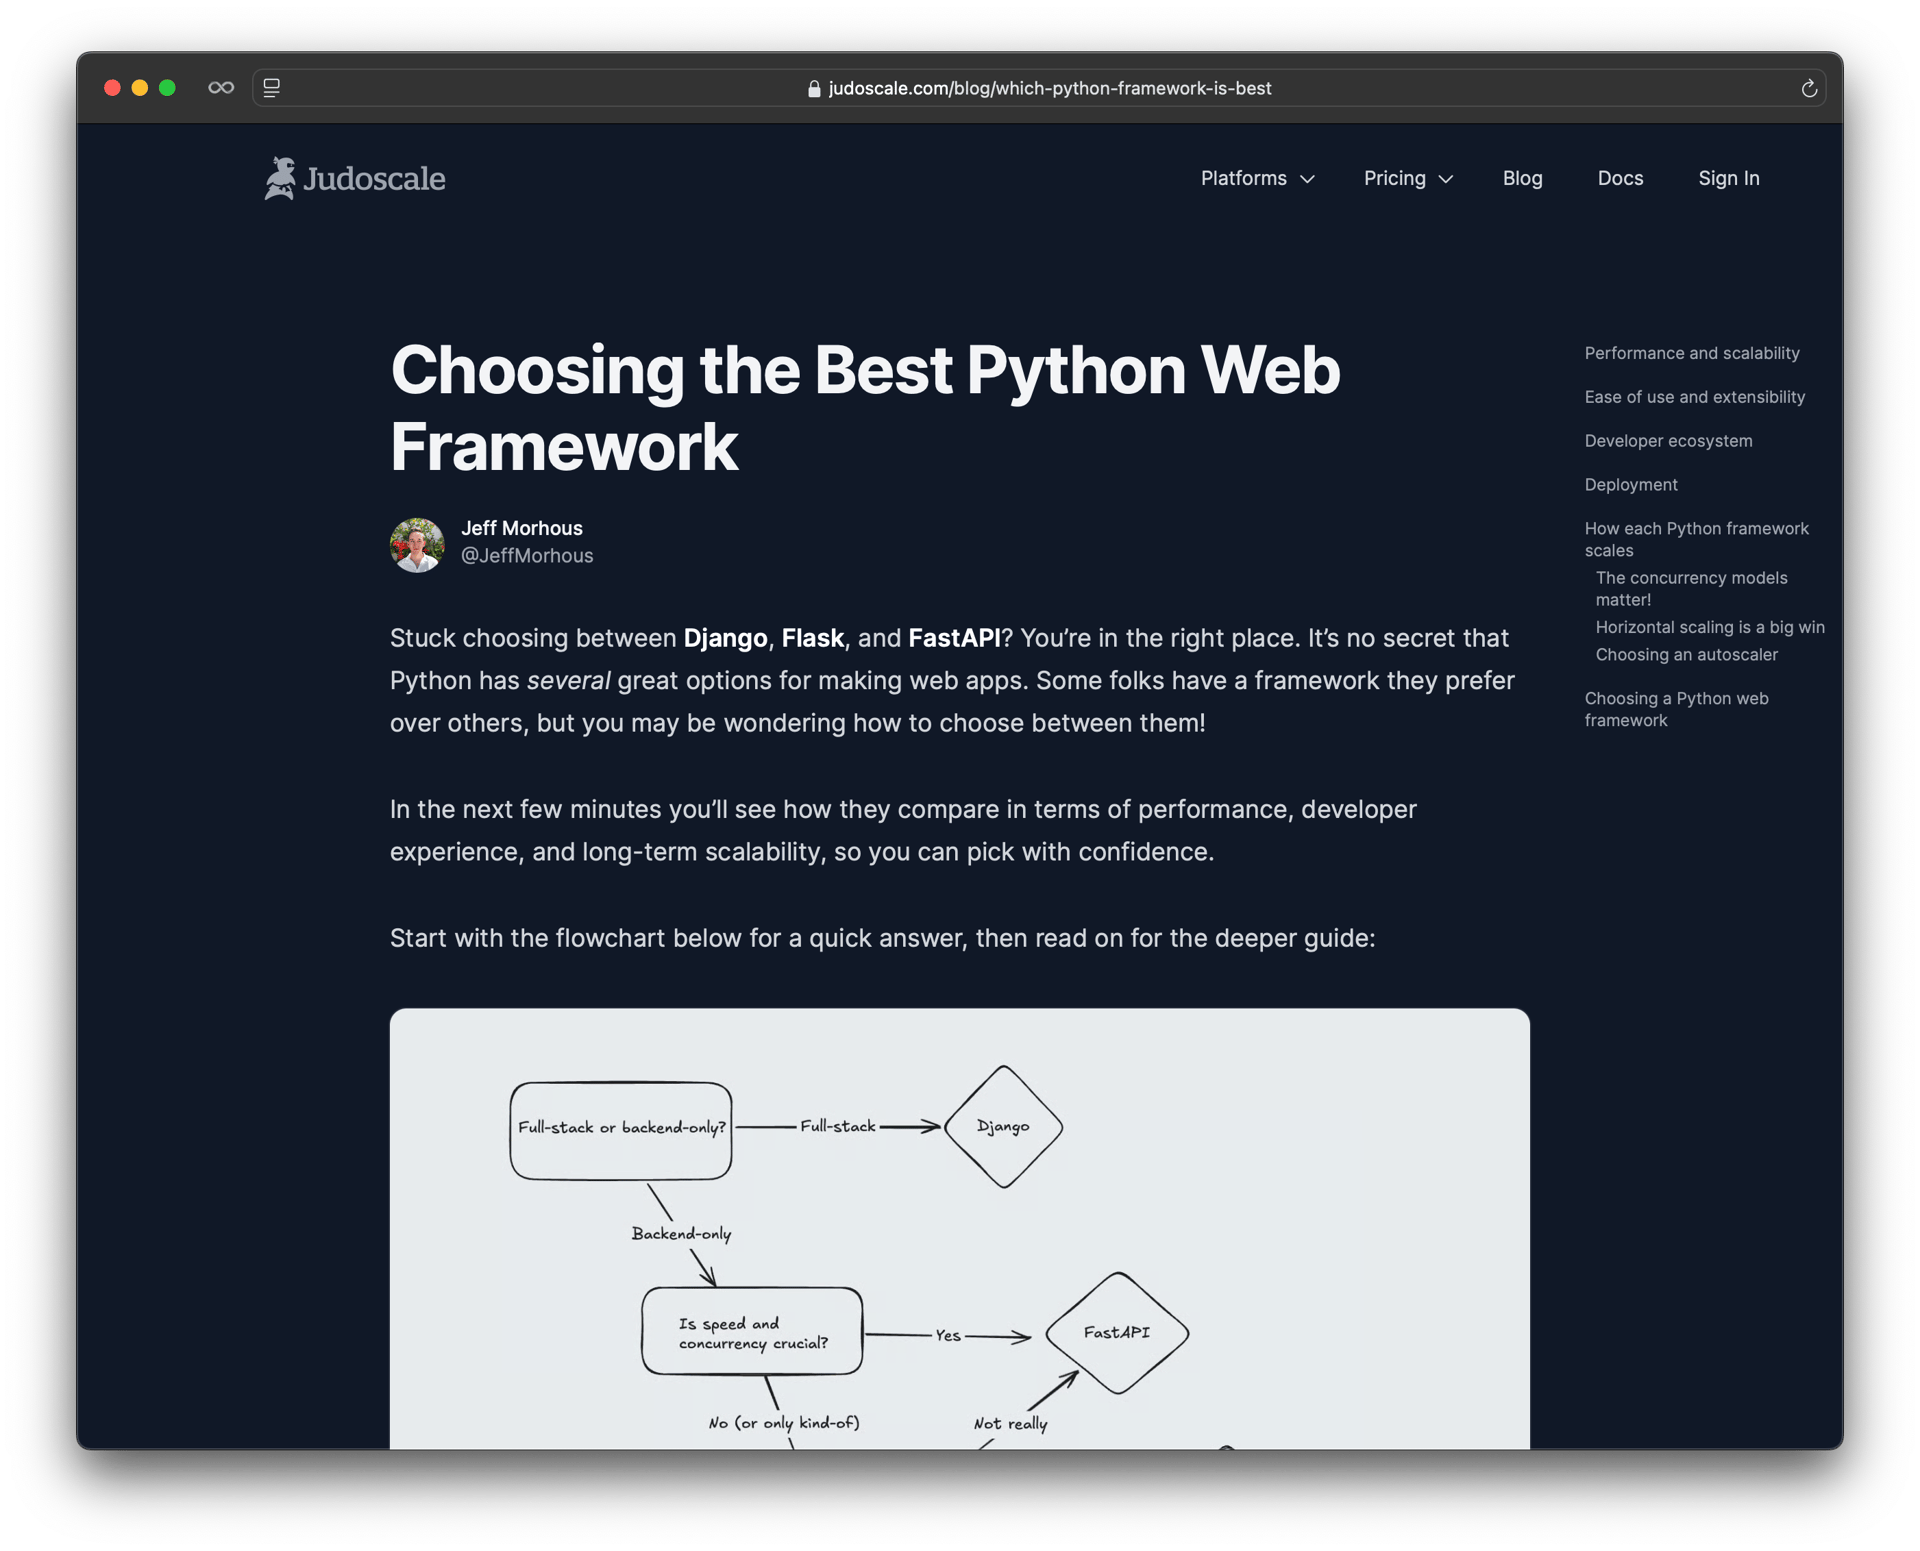Viewport: 1920px width, 1551px height.
Task: Click the flowchart image
Action: (959, 1228)
